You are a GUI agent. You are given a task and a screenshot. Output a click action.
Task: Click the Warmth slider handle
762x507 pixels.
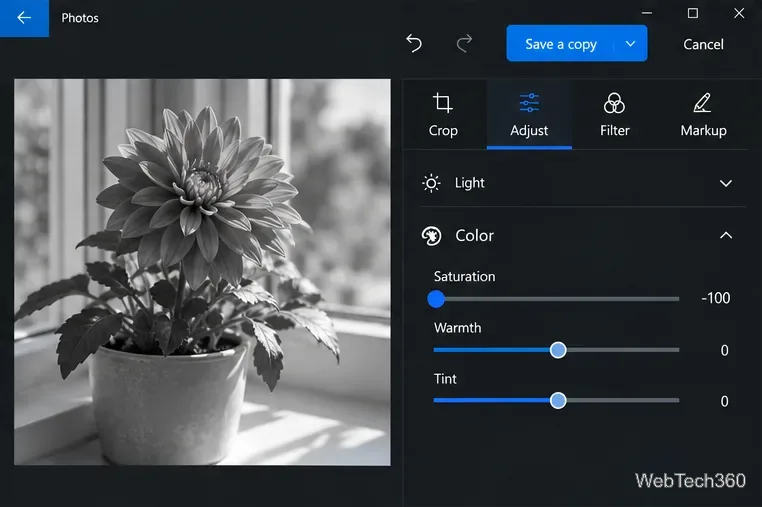point(558,350)
